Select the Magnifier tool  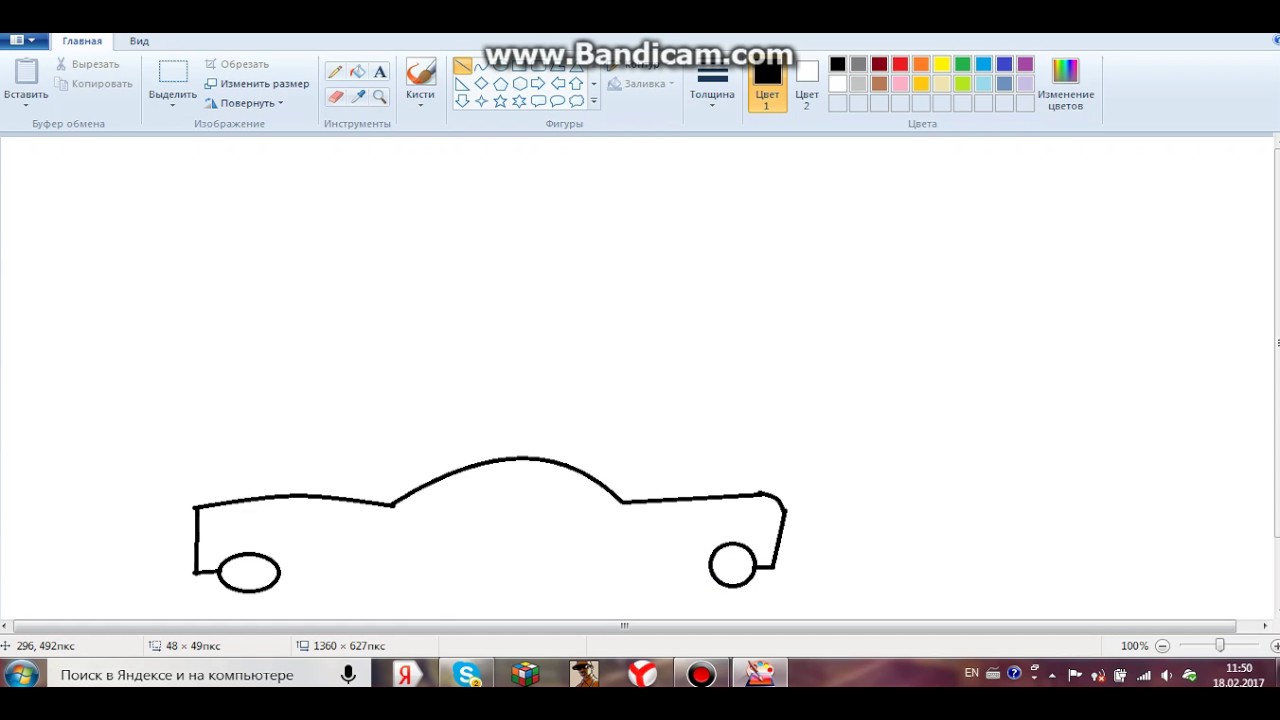(x=380, y=97)
